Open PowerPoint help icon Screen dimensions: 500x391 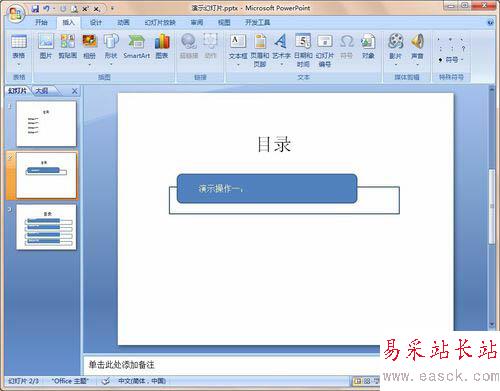click(490, 22)
